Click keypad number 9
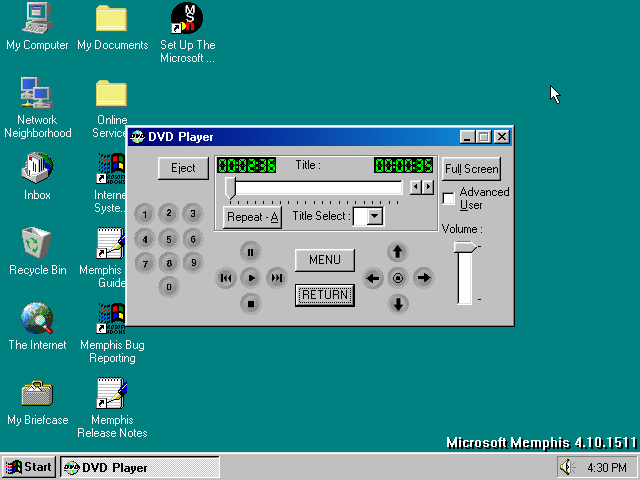640x480 pixels. pos(193,263)
